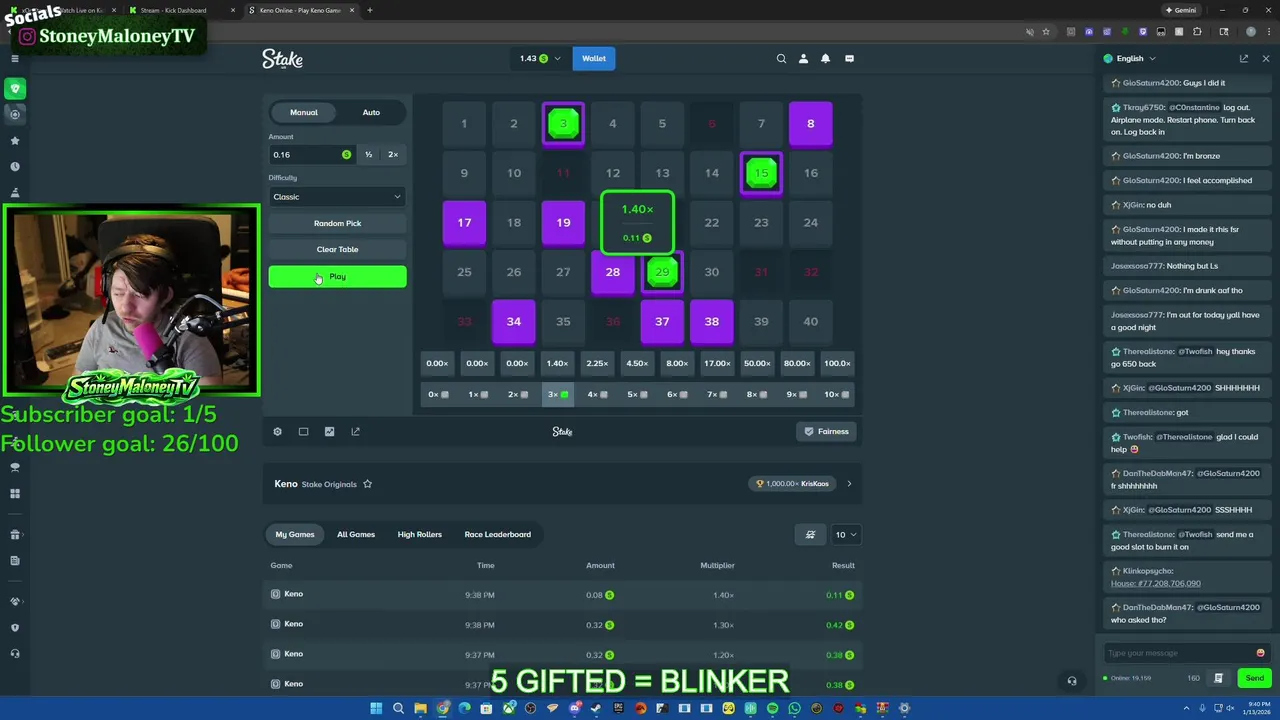Bookmark this page with star icon
Image resolution: width=1280 pixels, height=720 pixels.
1046,32
